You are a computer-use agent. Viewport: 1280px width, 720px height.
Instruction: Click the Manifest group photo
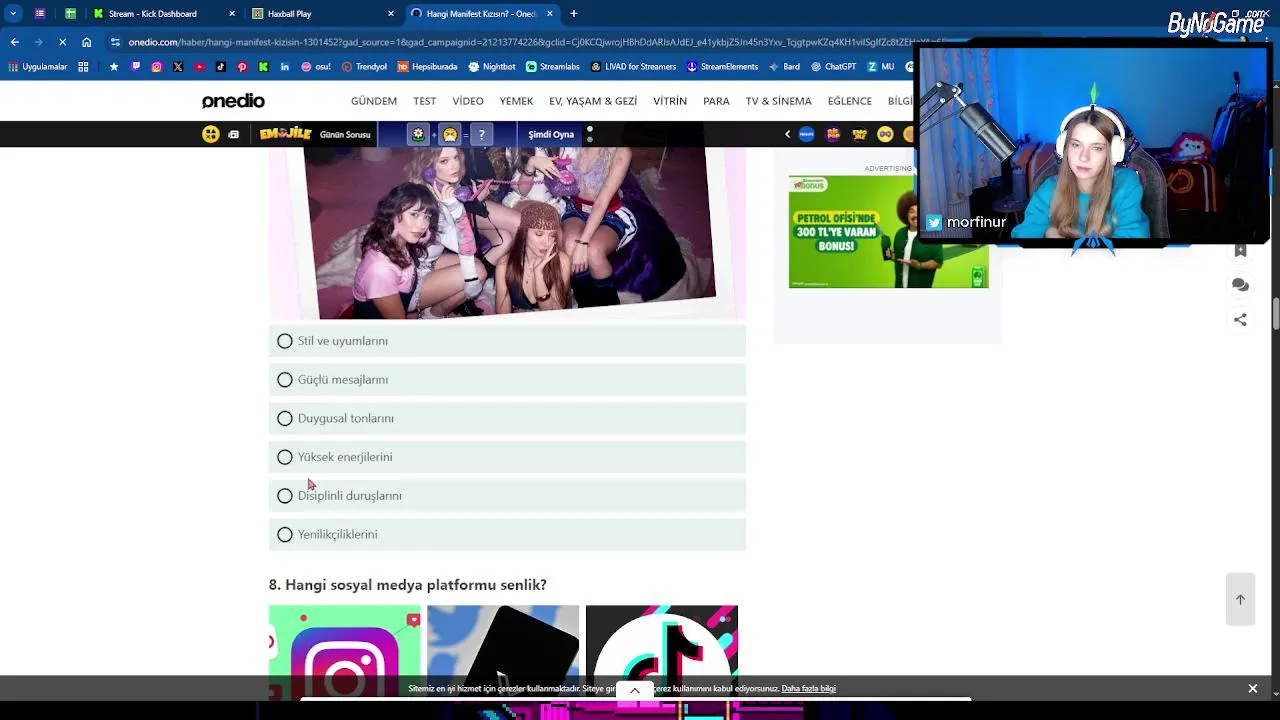507,233
